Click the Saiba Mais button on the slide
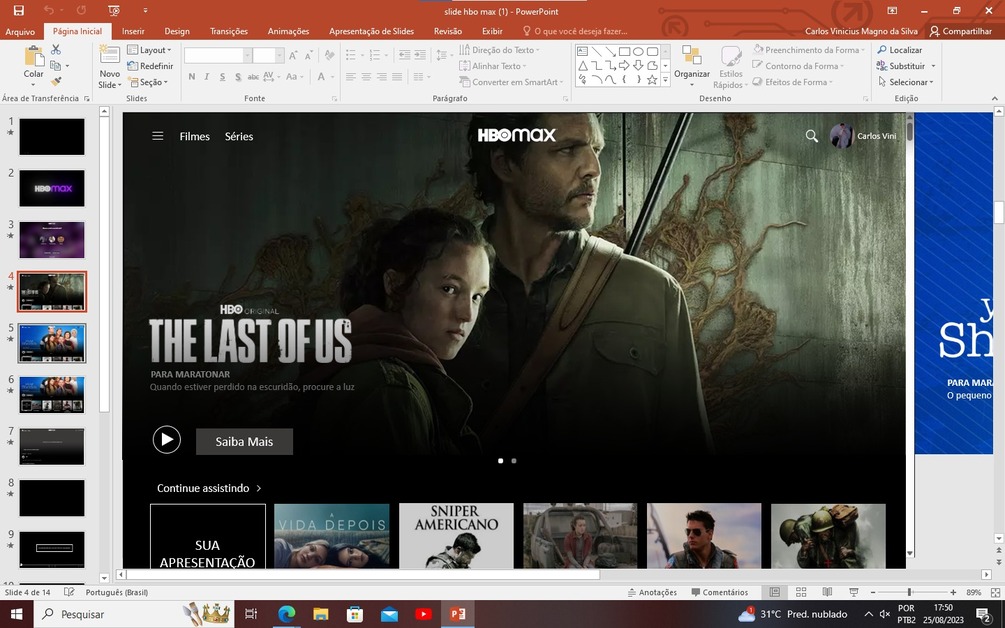 [244, 441]
